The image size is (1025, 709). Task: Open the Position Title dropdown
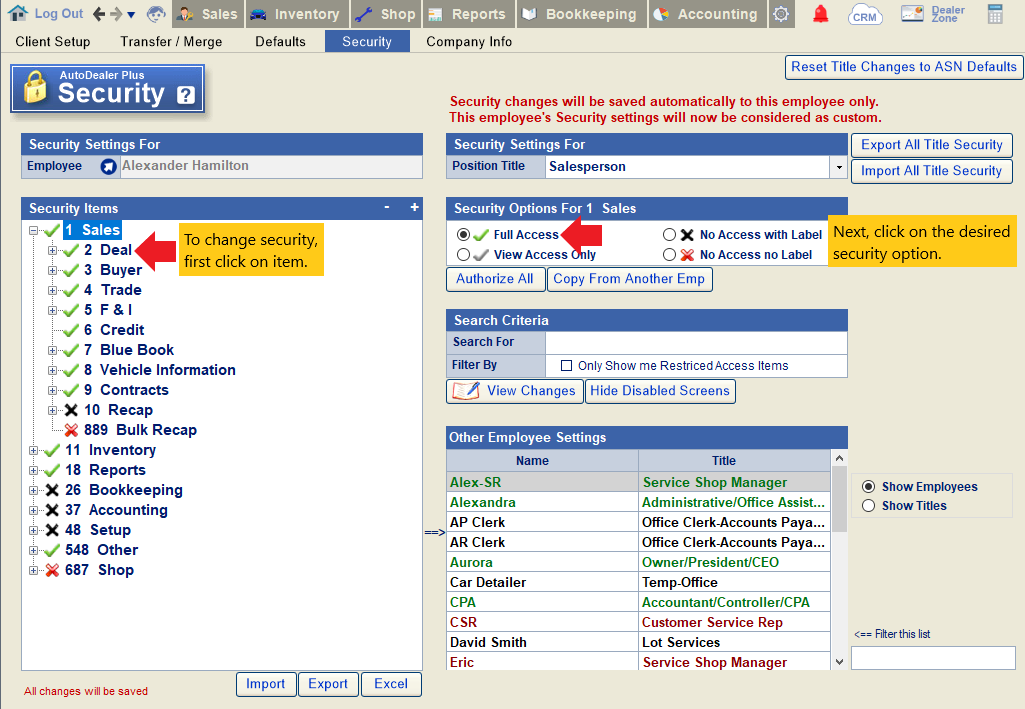(839, 167)
